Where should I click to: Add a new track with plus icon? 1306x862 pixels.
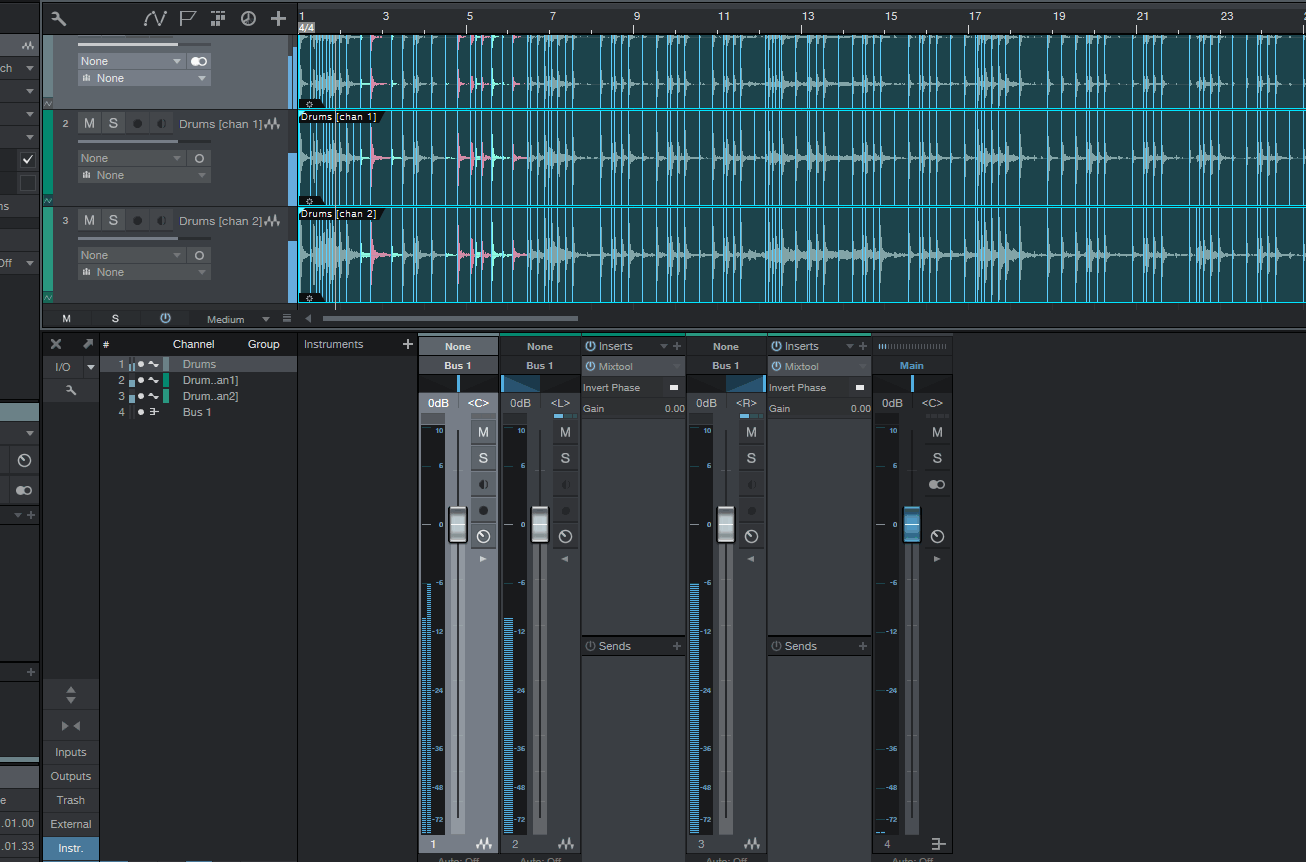tap(278, 18)
